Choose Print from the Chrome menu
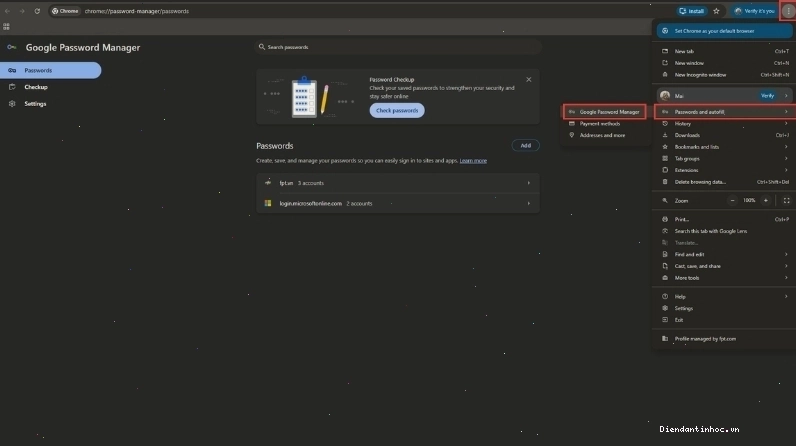The width and height of the screenshot is (796, 446). [x=724, y=220]
